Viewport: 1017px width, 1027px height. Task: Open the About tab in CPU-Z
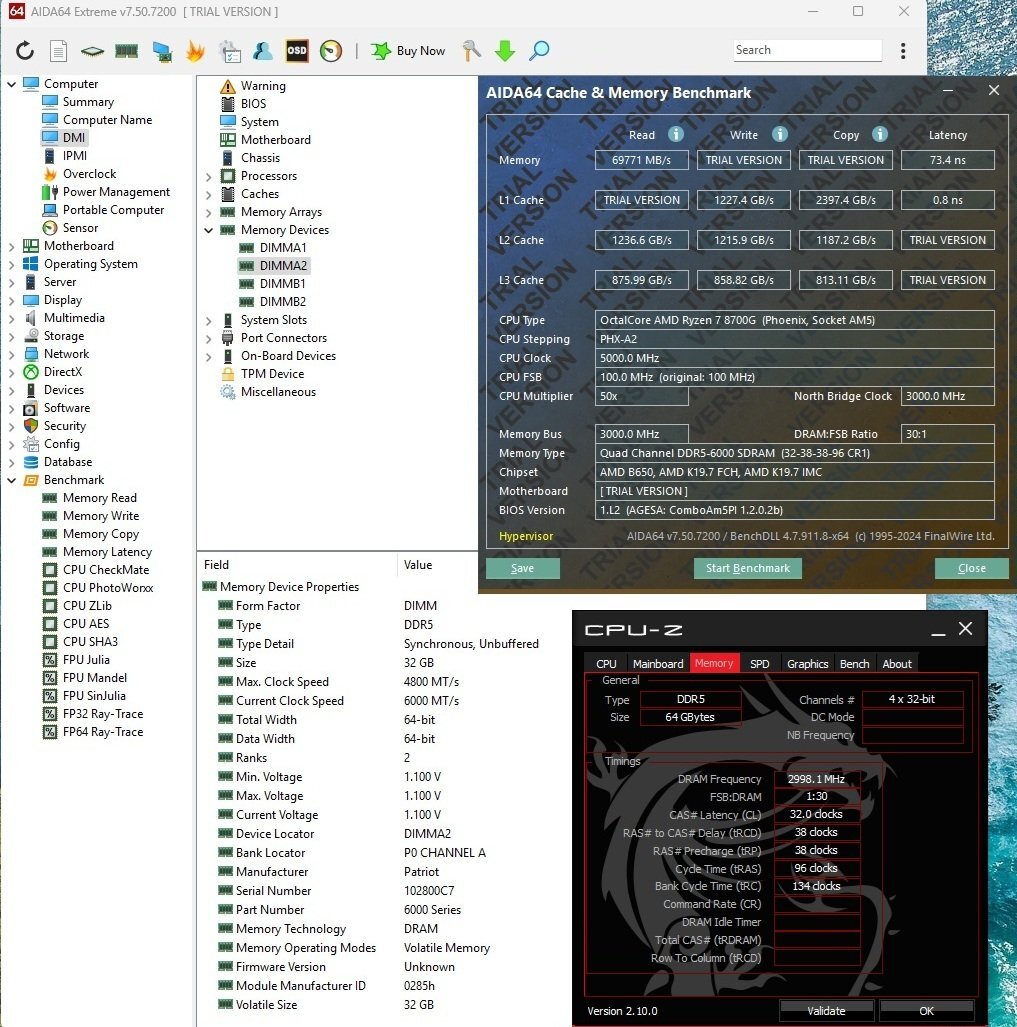pyautogui.click(x=897, y=663)
